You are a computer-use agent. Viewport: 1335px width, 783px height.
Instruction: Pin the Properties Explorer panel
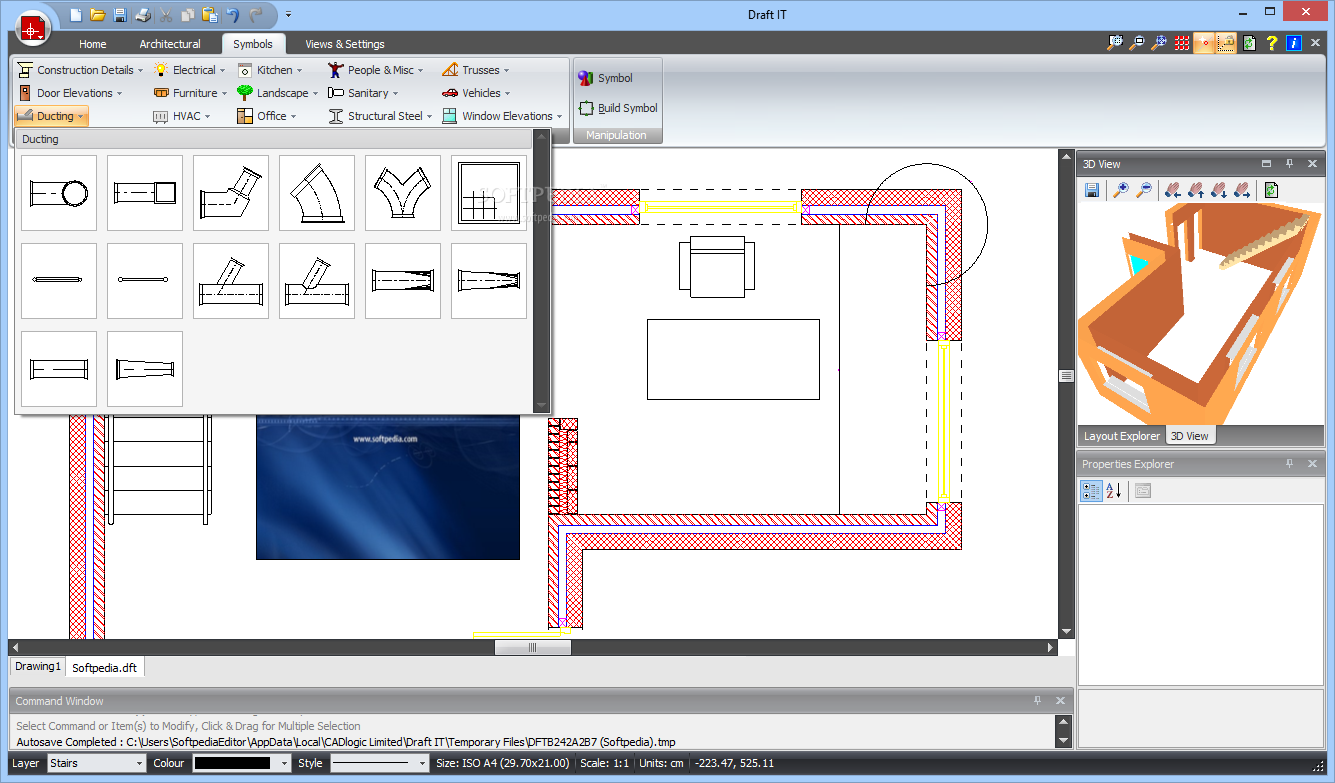point(1290,464)
